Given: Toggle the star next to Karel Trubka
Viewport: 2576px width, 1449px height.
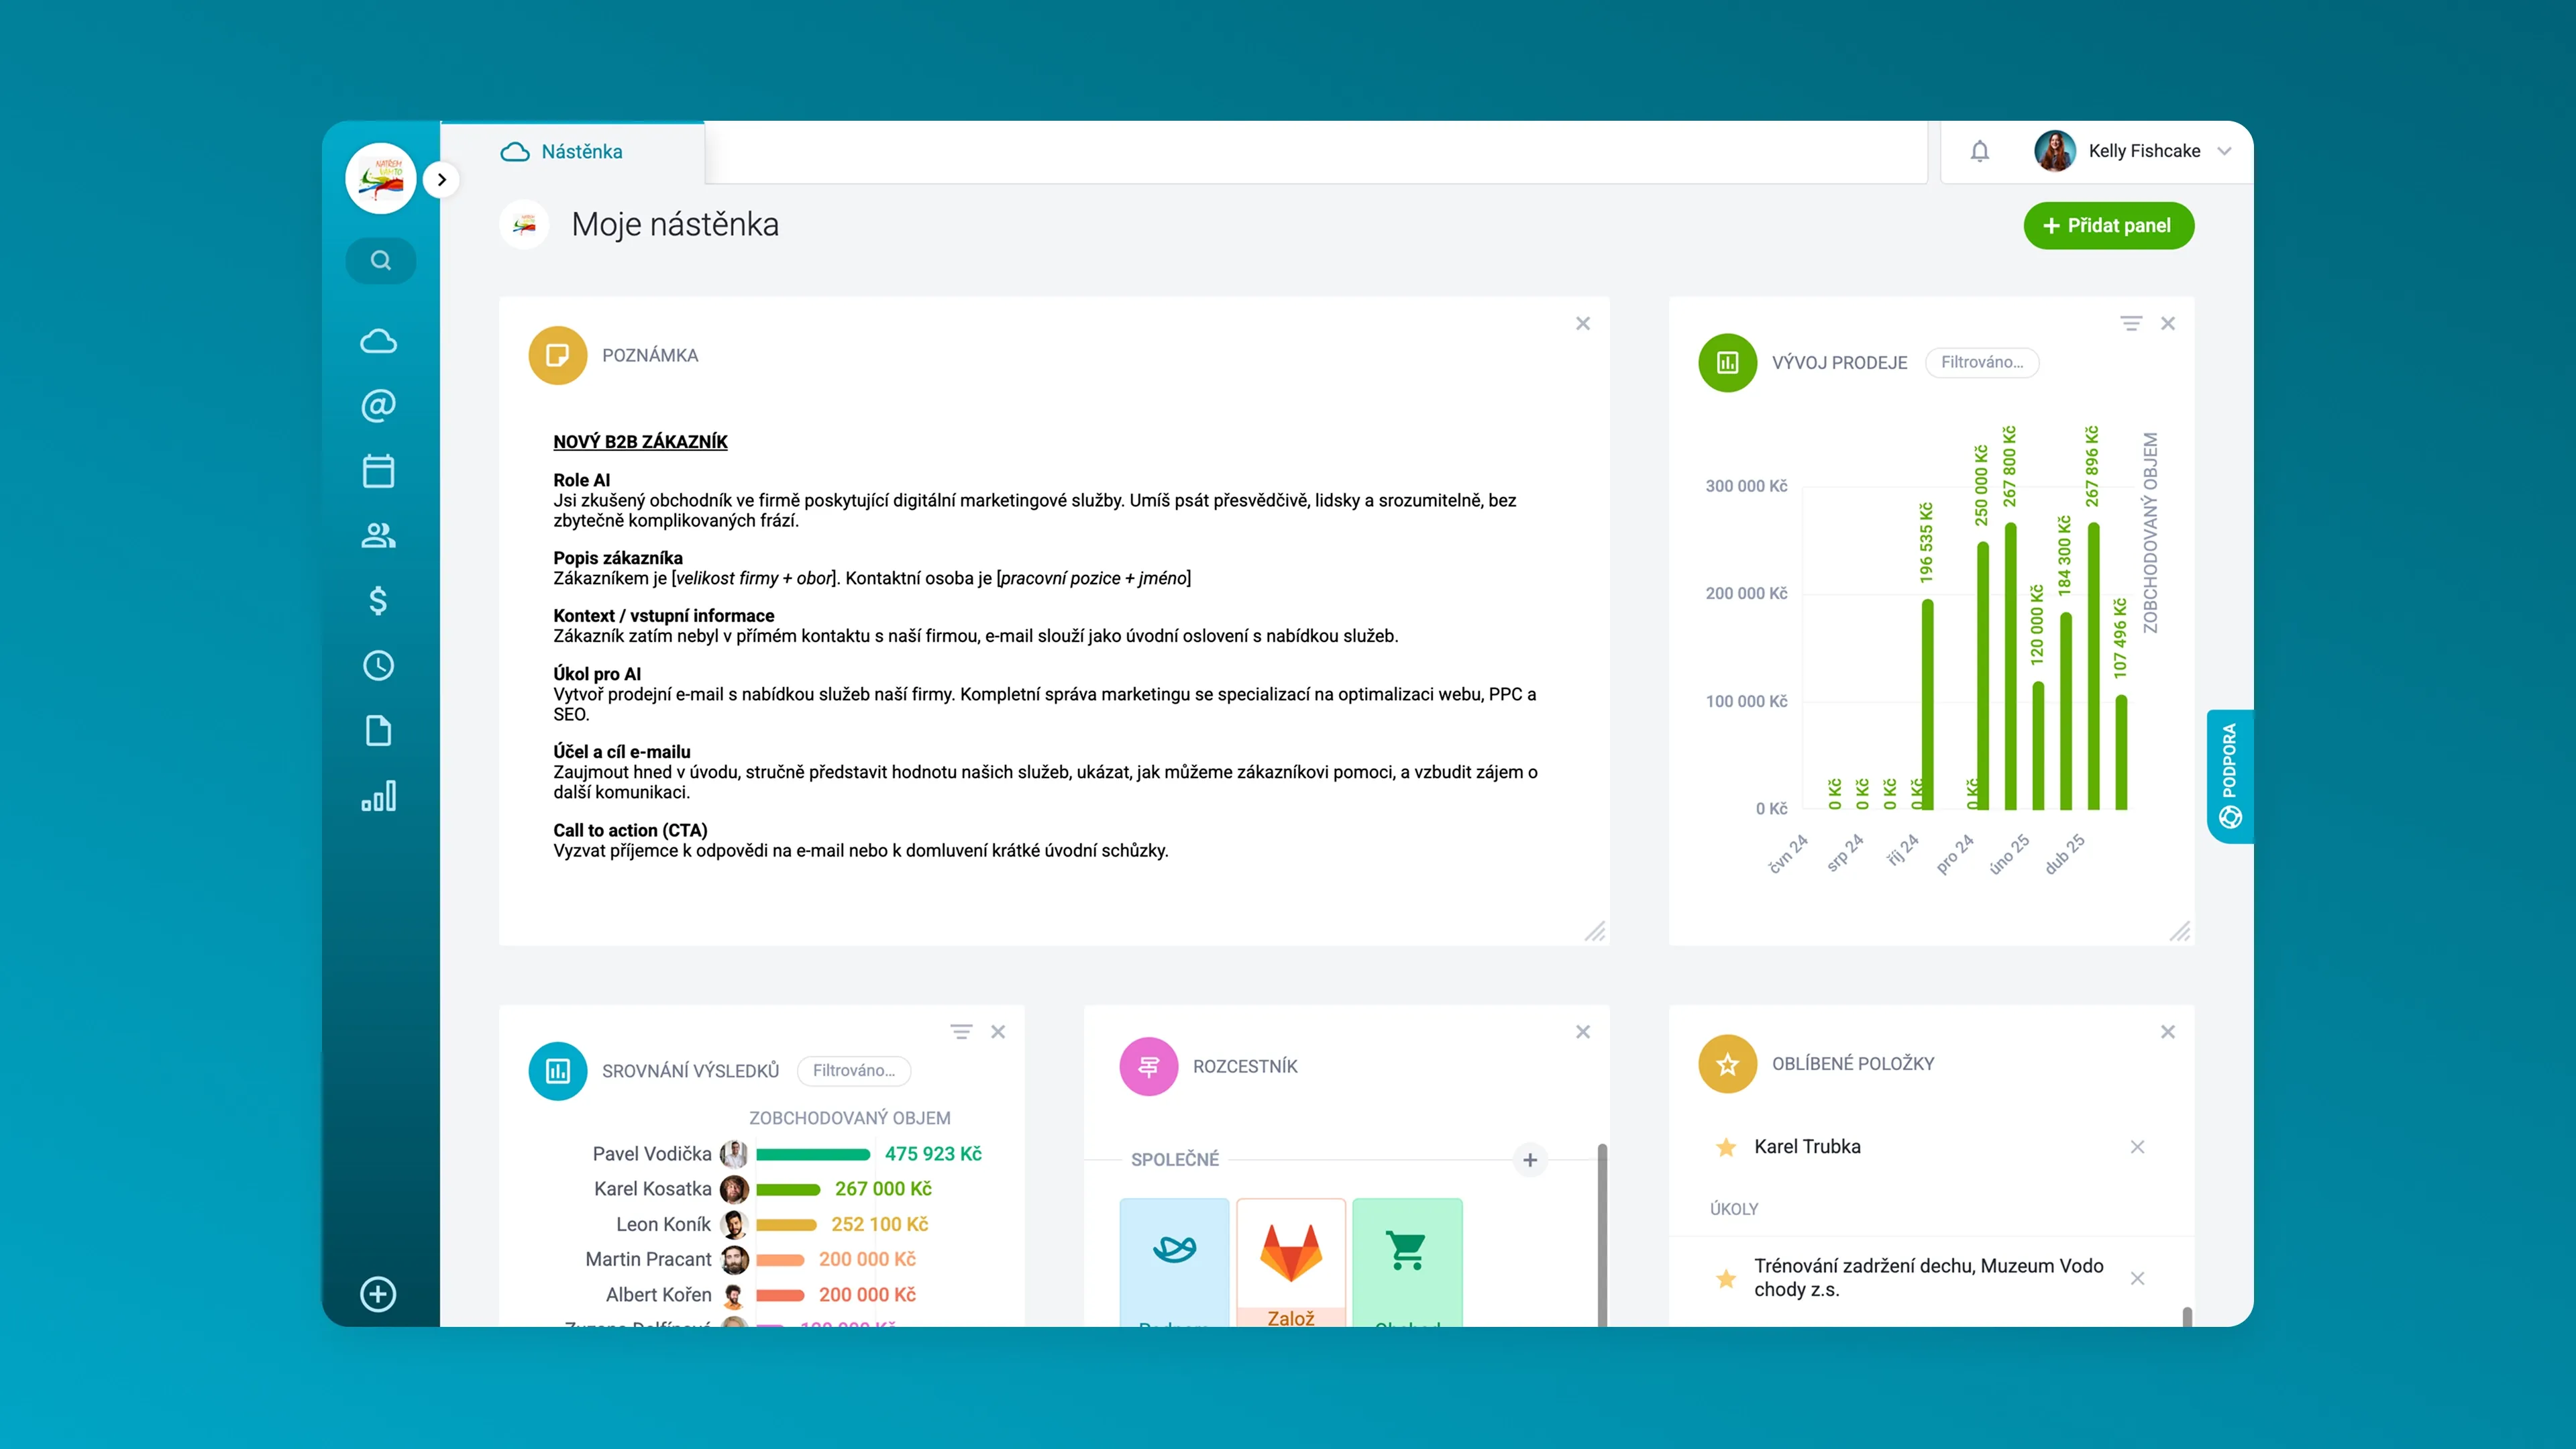Looking at the screenshot, I should [1726, 1147].
